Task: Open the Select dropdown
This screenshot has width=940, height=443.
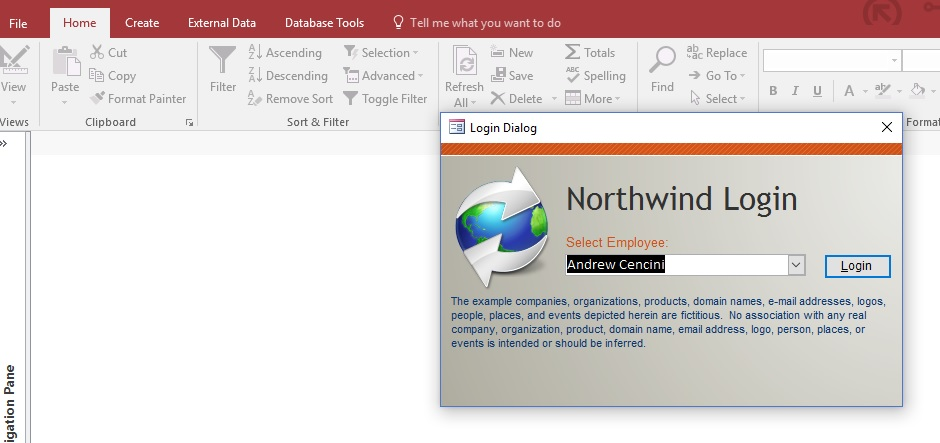Action: click(x=717, y=98)
